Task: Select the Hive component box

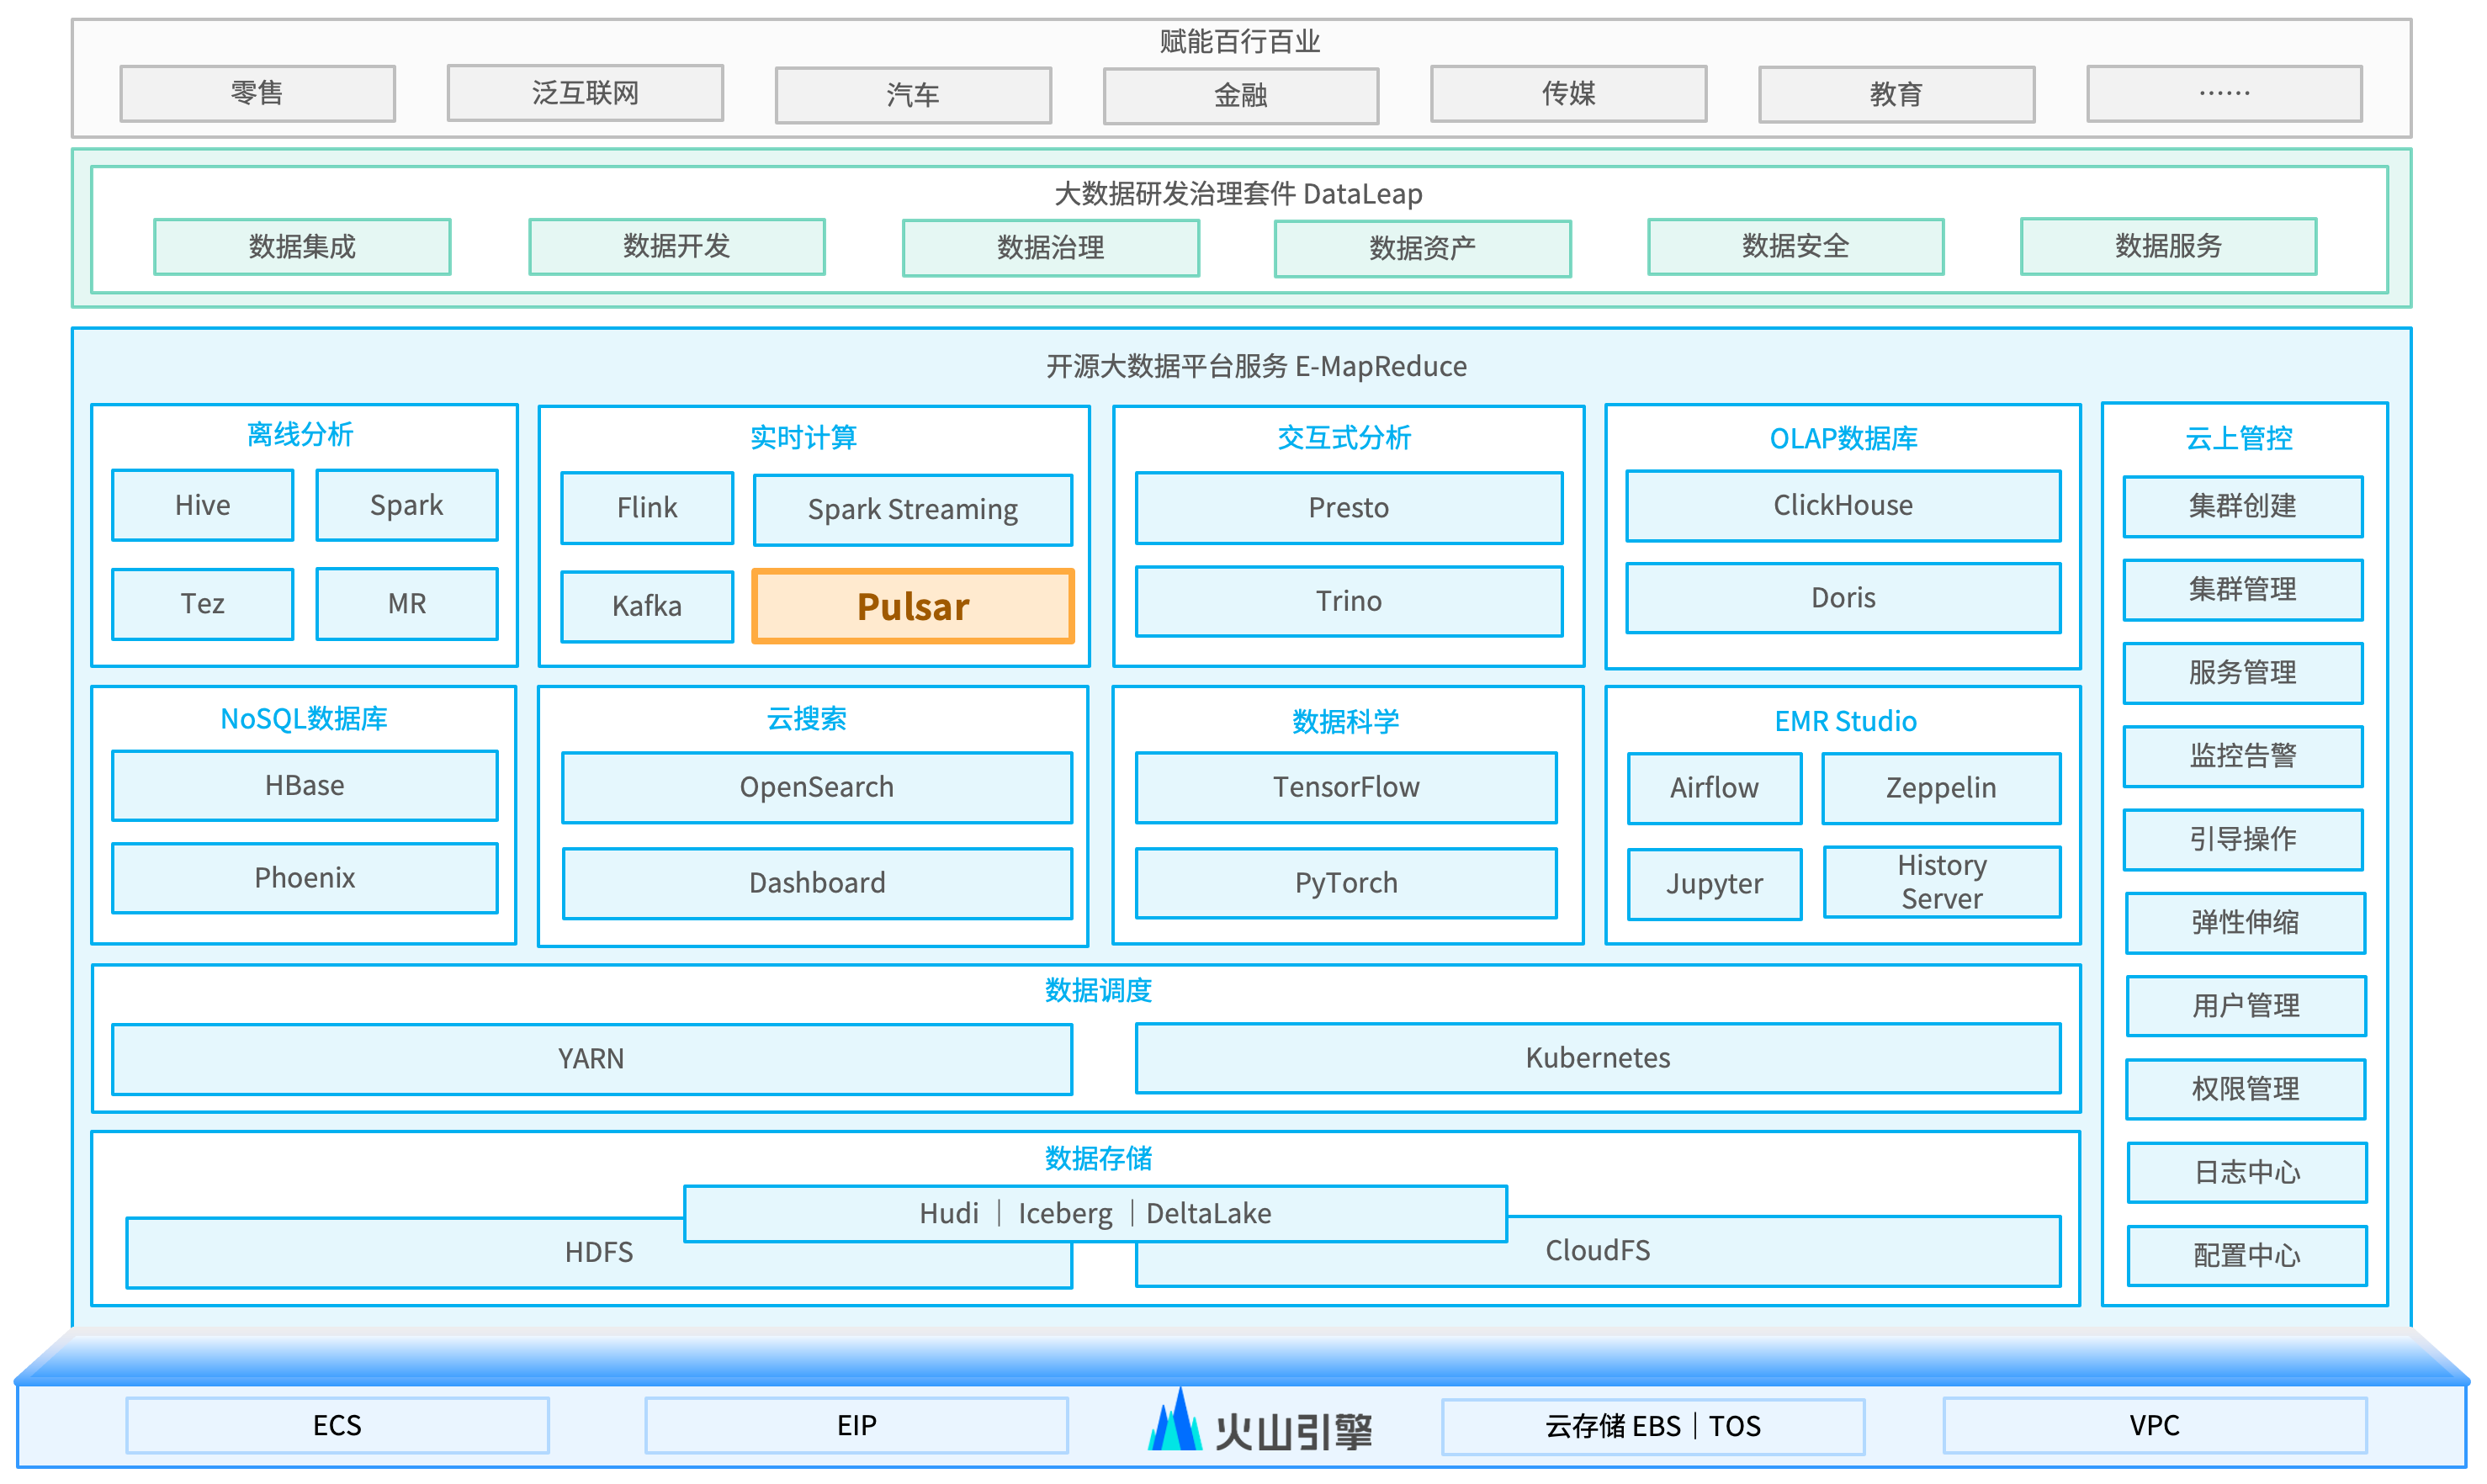Action: coord(202,505)
